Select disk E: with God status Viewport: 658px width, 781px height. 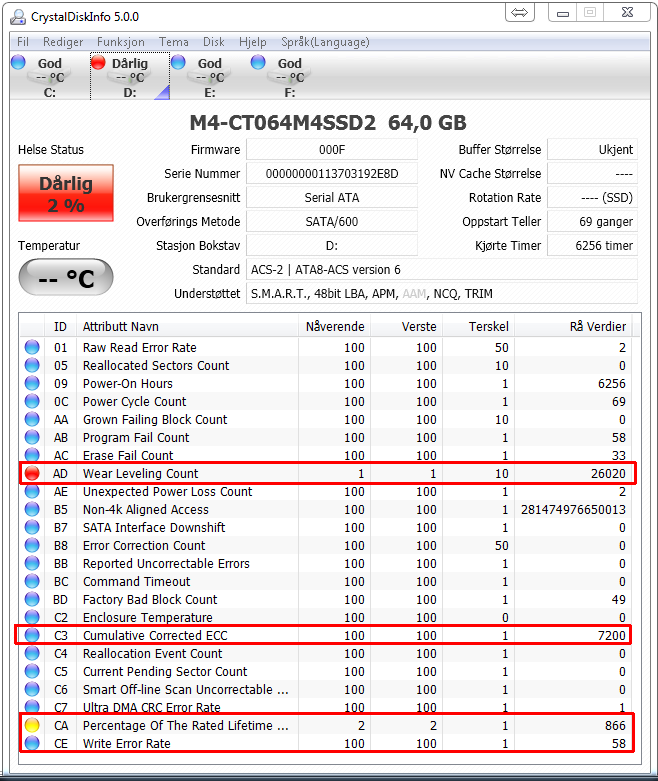pos(210,77)
